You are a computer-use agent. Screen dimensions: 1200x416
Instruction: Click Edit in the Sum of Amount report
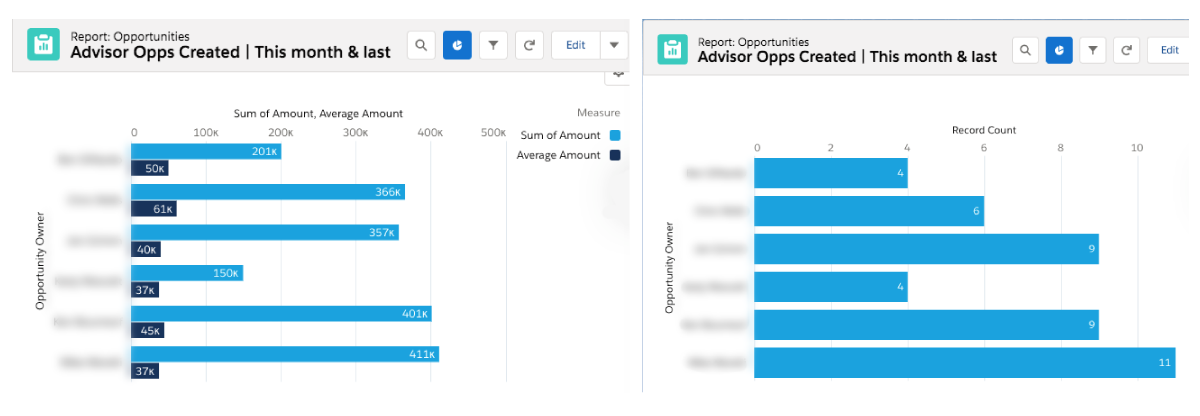pyautogui.click(x=575, y=45)
